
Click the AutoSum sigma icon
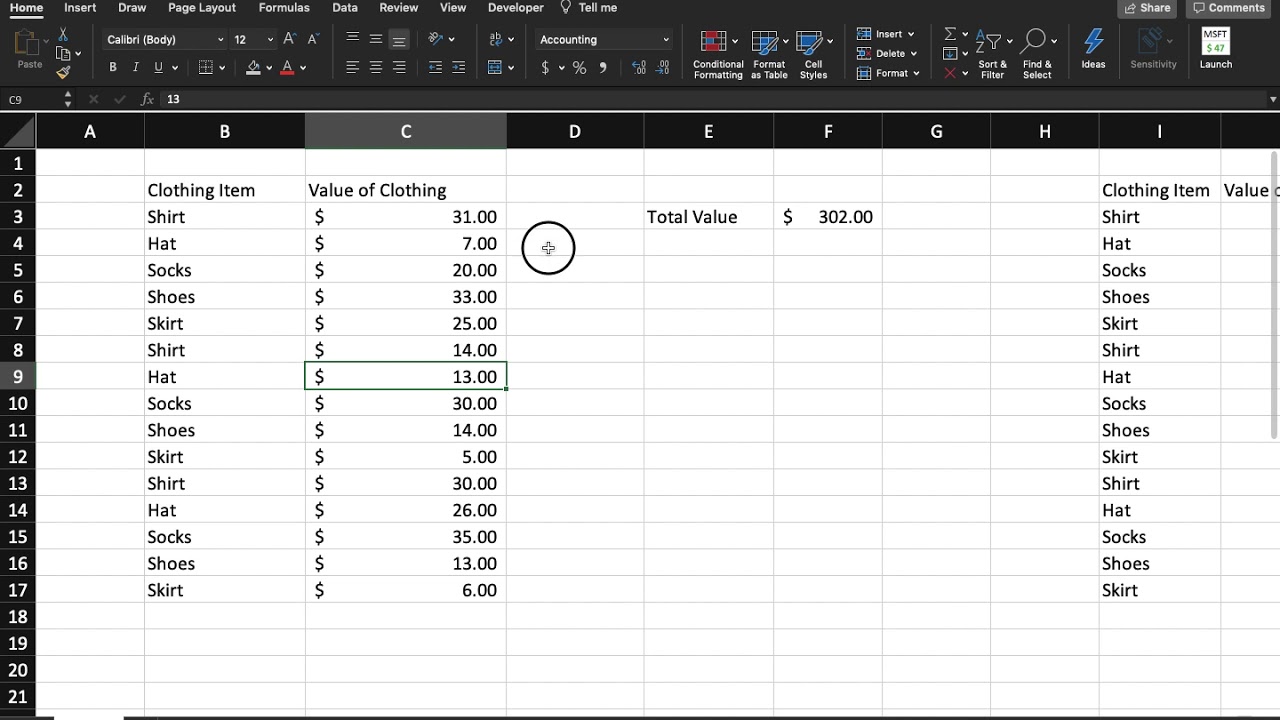pos(950,34)
